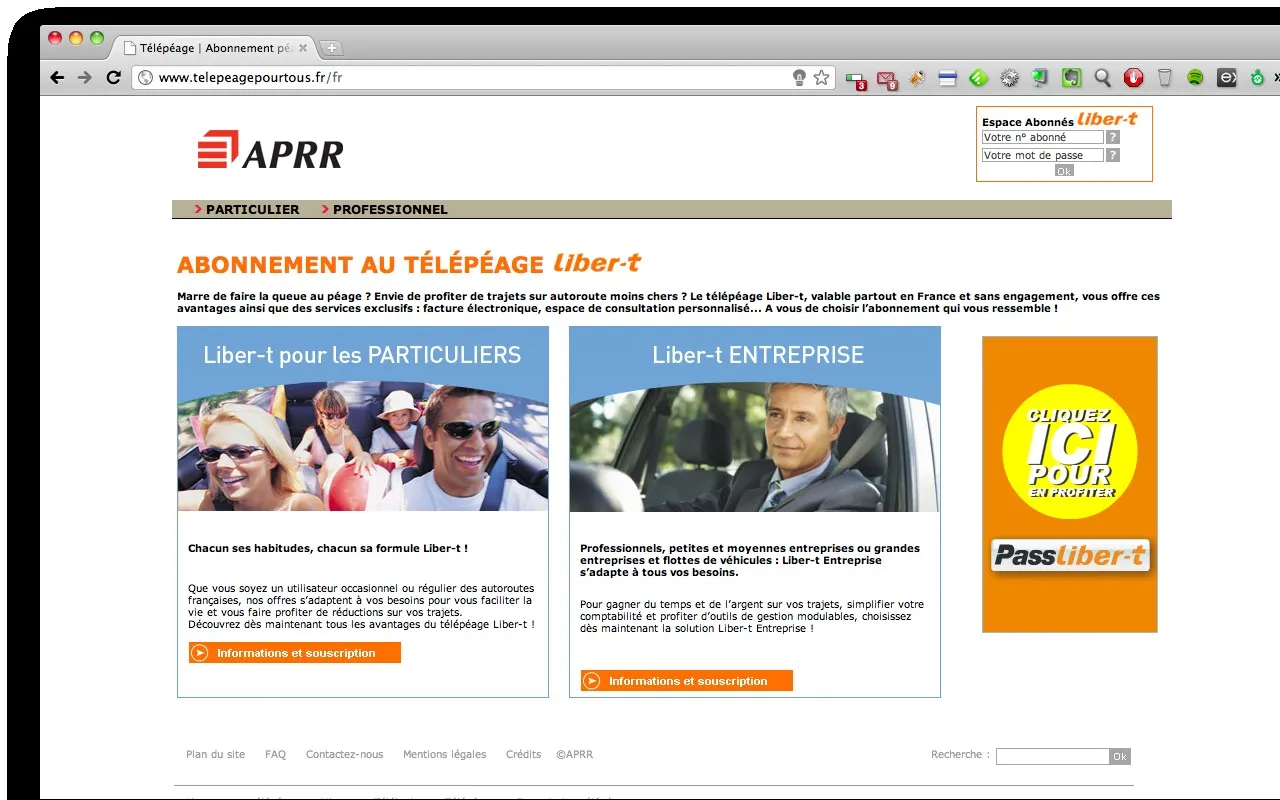Click the businessman photo for Entreprise
Screen dimensions: 1280x800
pyautogui.click(x=755, y=447)
